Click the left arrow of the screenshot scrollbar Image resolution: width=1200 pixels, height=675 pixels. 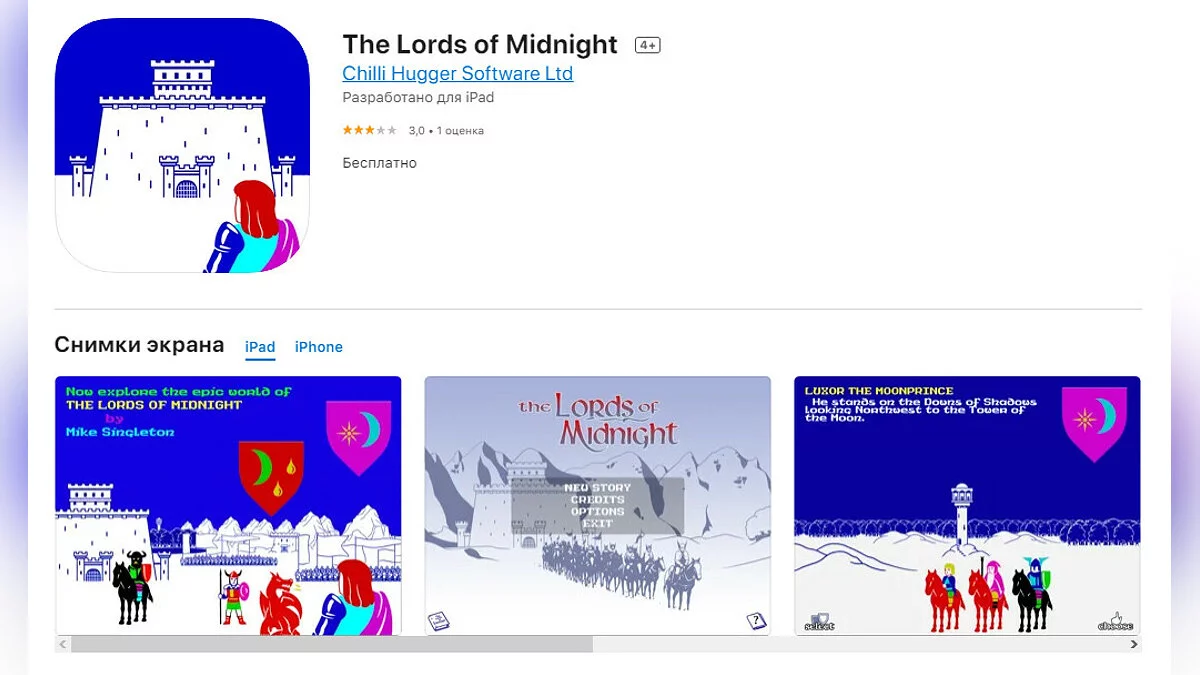(63, 645)
